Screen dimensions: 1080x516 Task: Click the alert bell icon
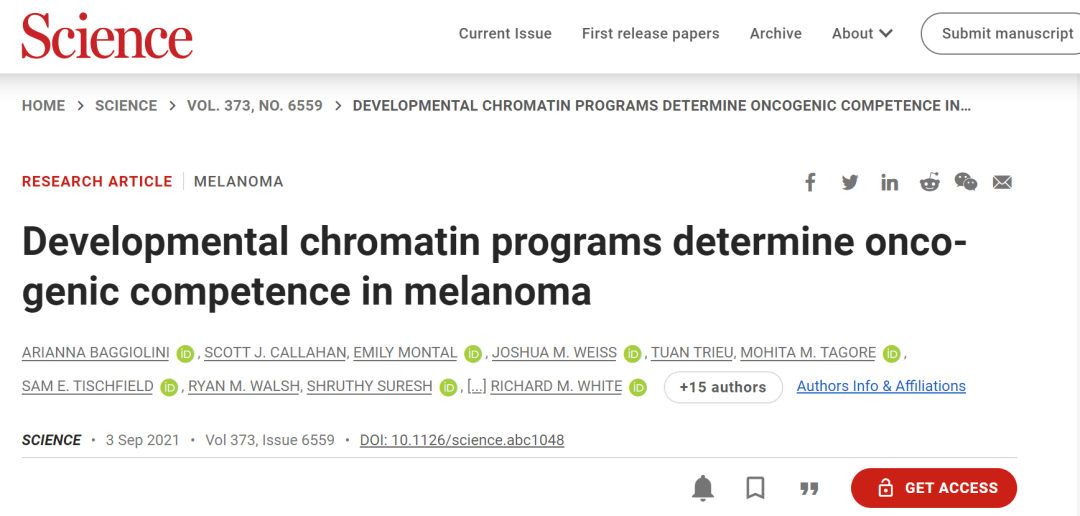(x=703, y=488)
